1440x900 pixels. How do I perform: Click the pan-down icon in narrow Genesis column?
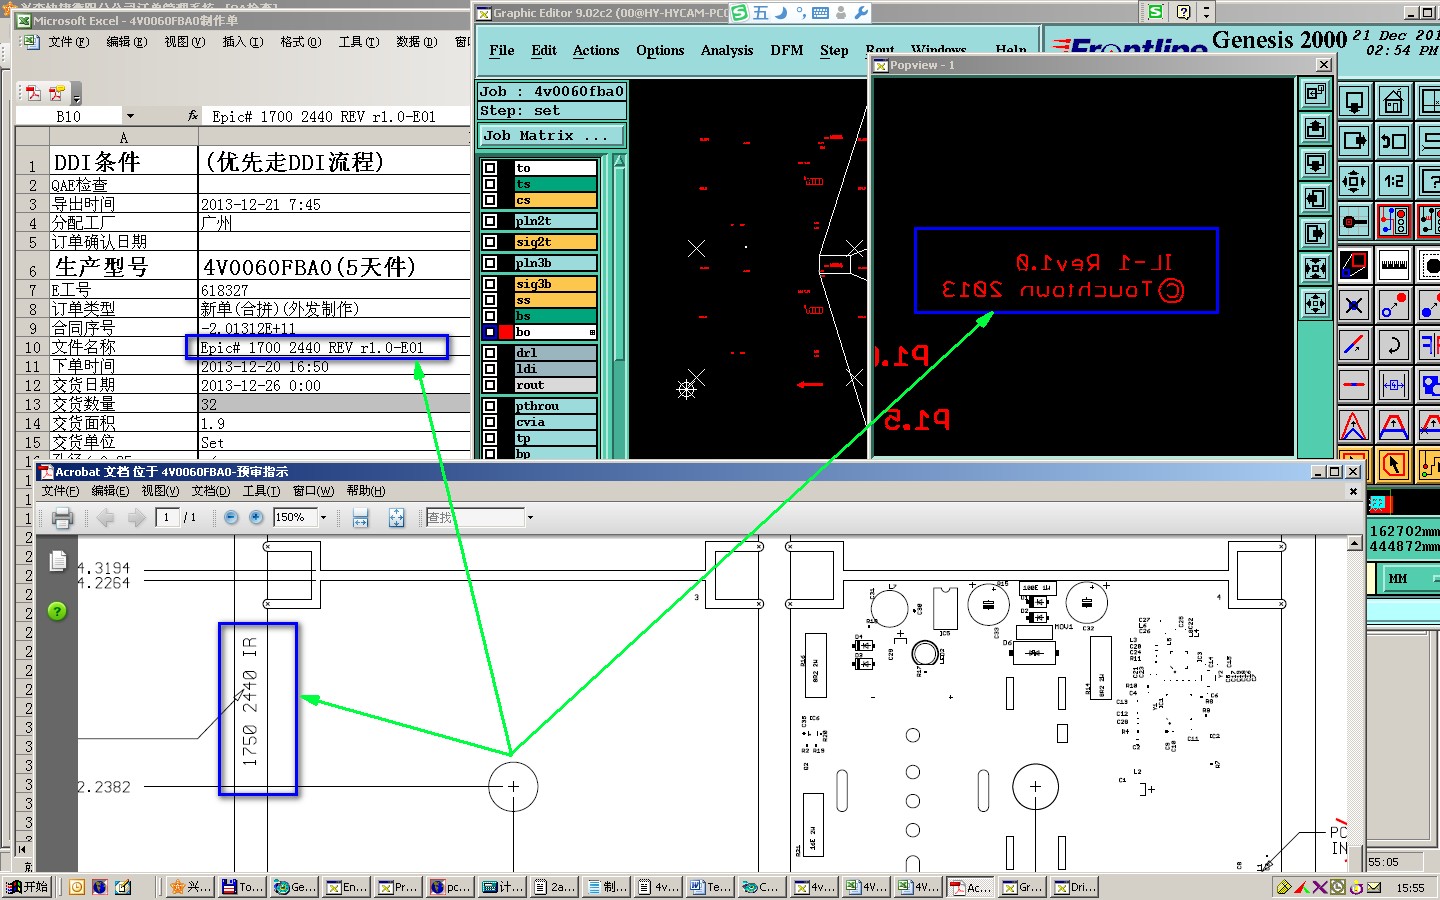click(1315, 163)
